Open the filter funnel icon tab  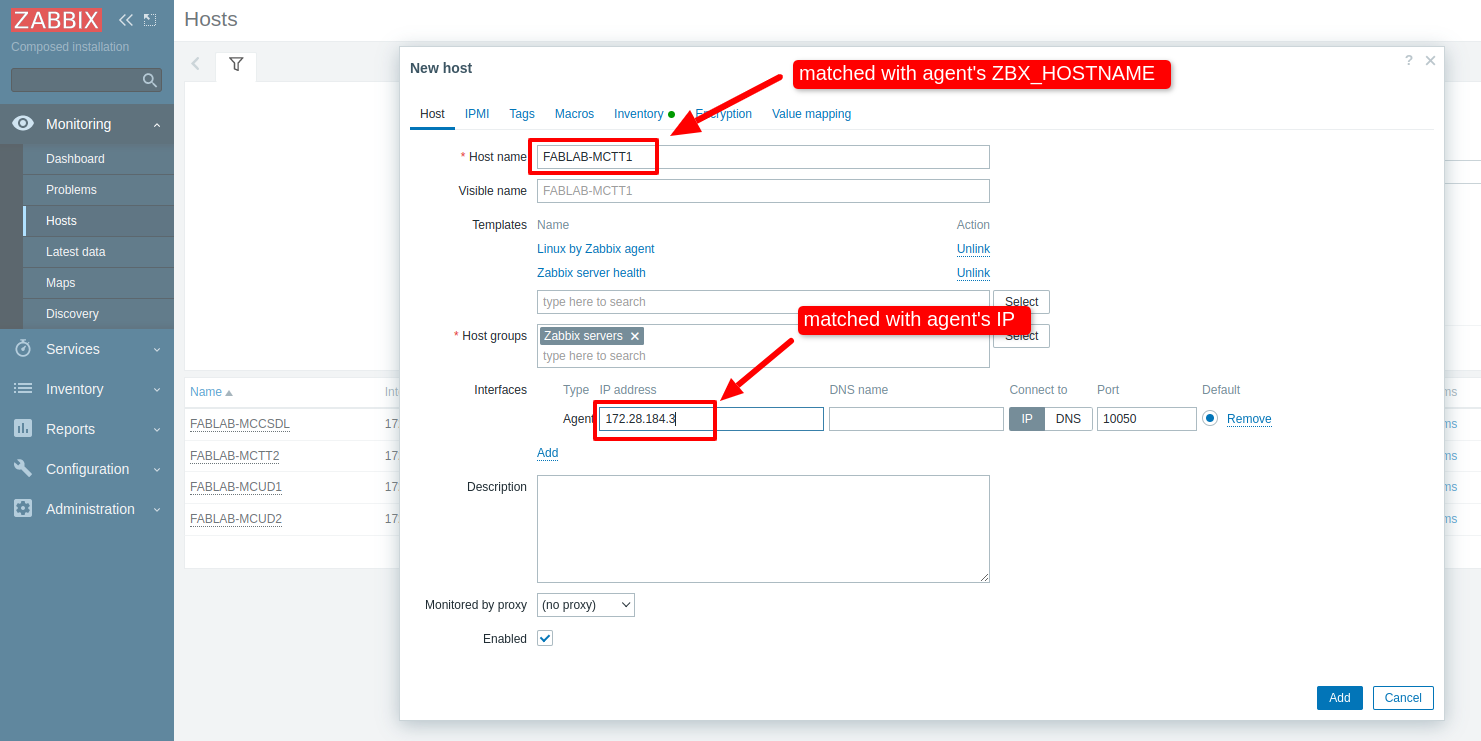[x=236, y=64]
